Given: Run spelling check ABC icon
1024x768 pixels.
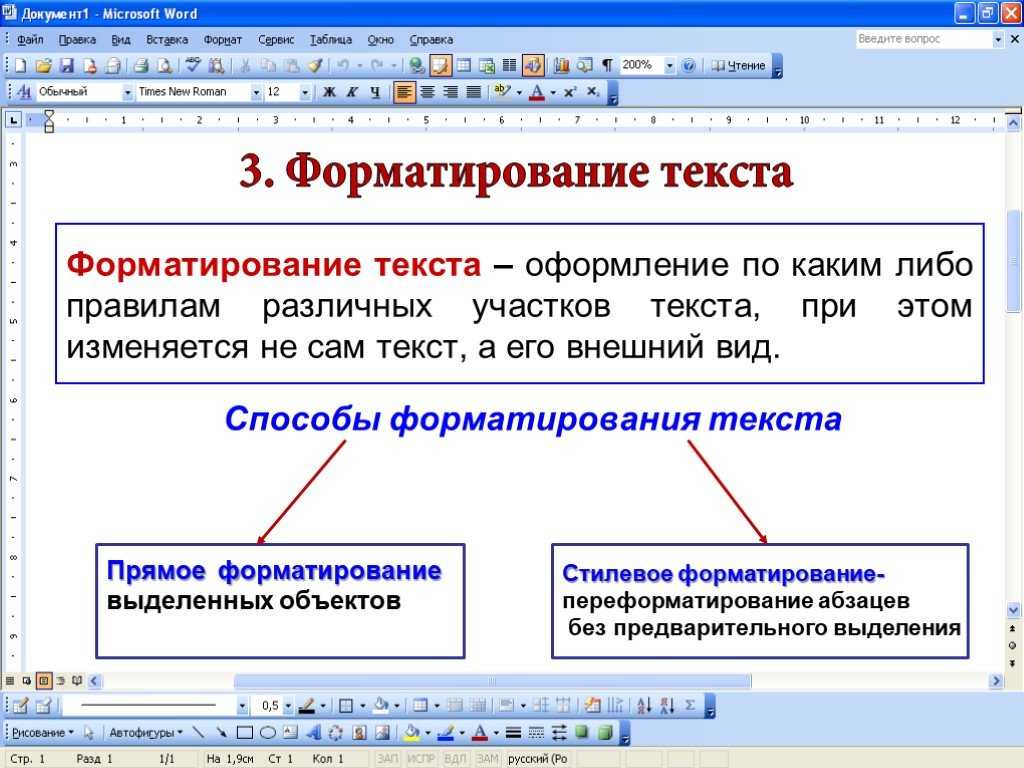Looking at the screenshot, I should [193, 65].
